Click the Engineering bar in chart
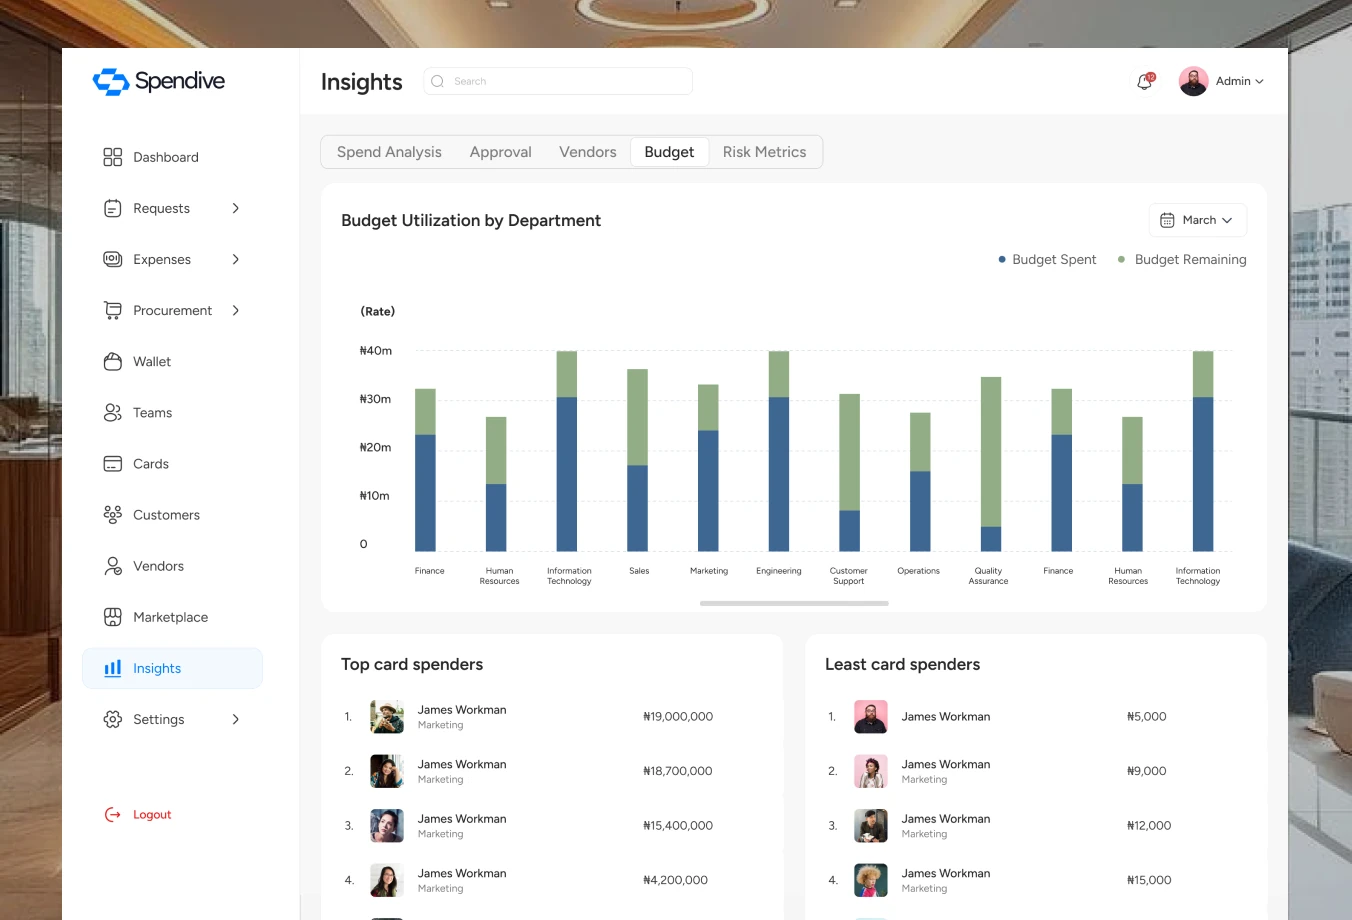Image resolution: width=1352 pixels, height=920 pixels. point(779,451)
